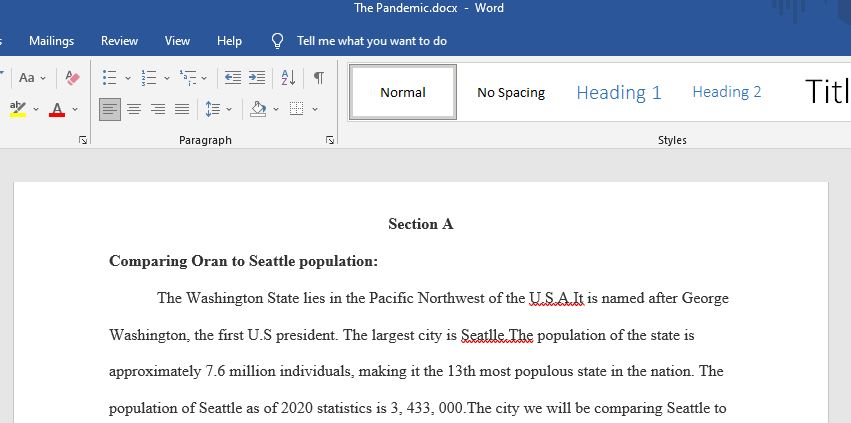This screenshot has width=851, height=423.
Task: Apply the Normal style
Action: click(x=403, y=92)
